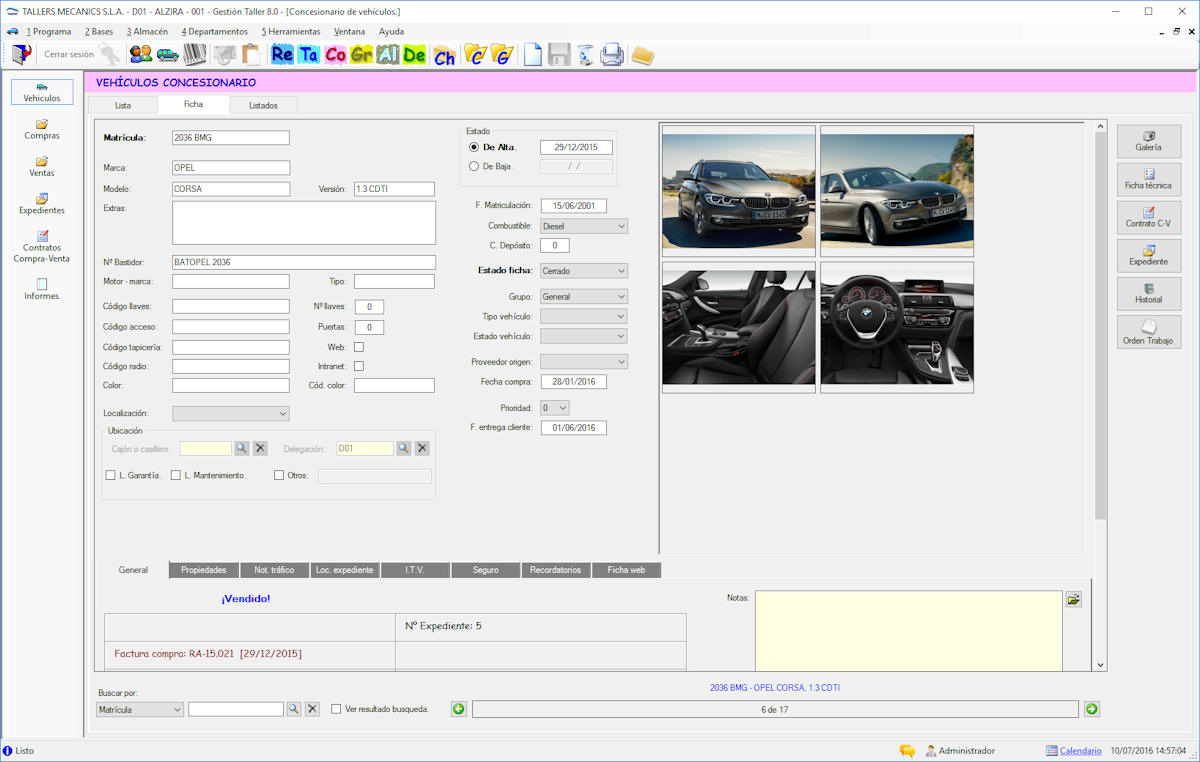Open Compras in the left sidebar
1200x762 pixels.
[x=42, y=129]
